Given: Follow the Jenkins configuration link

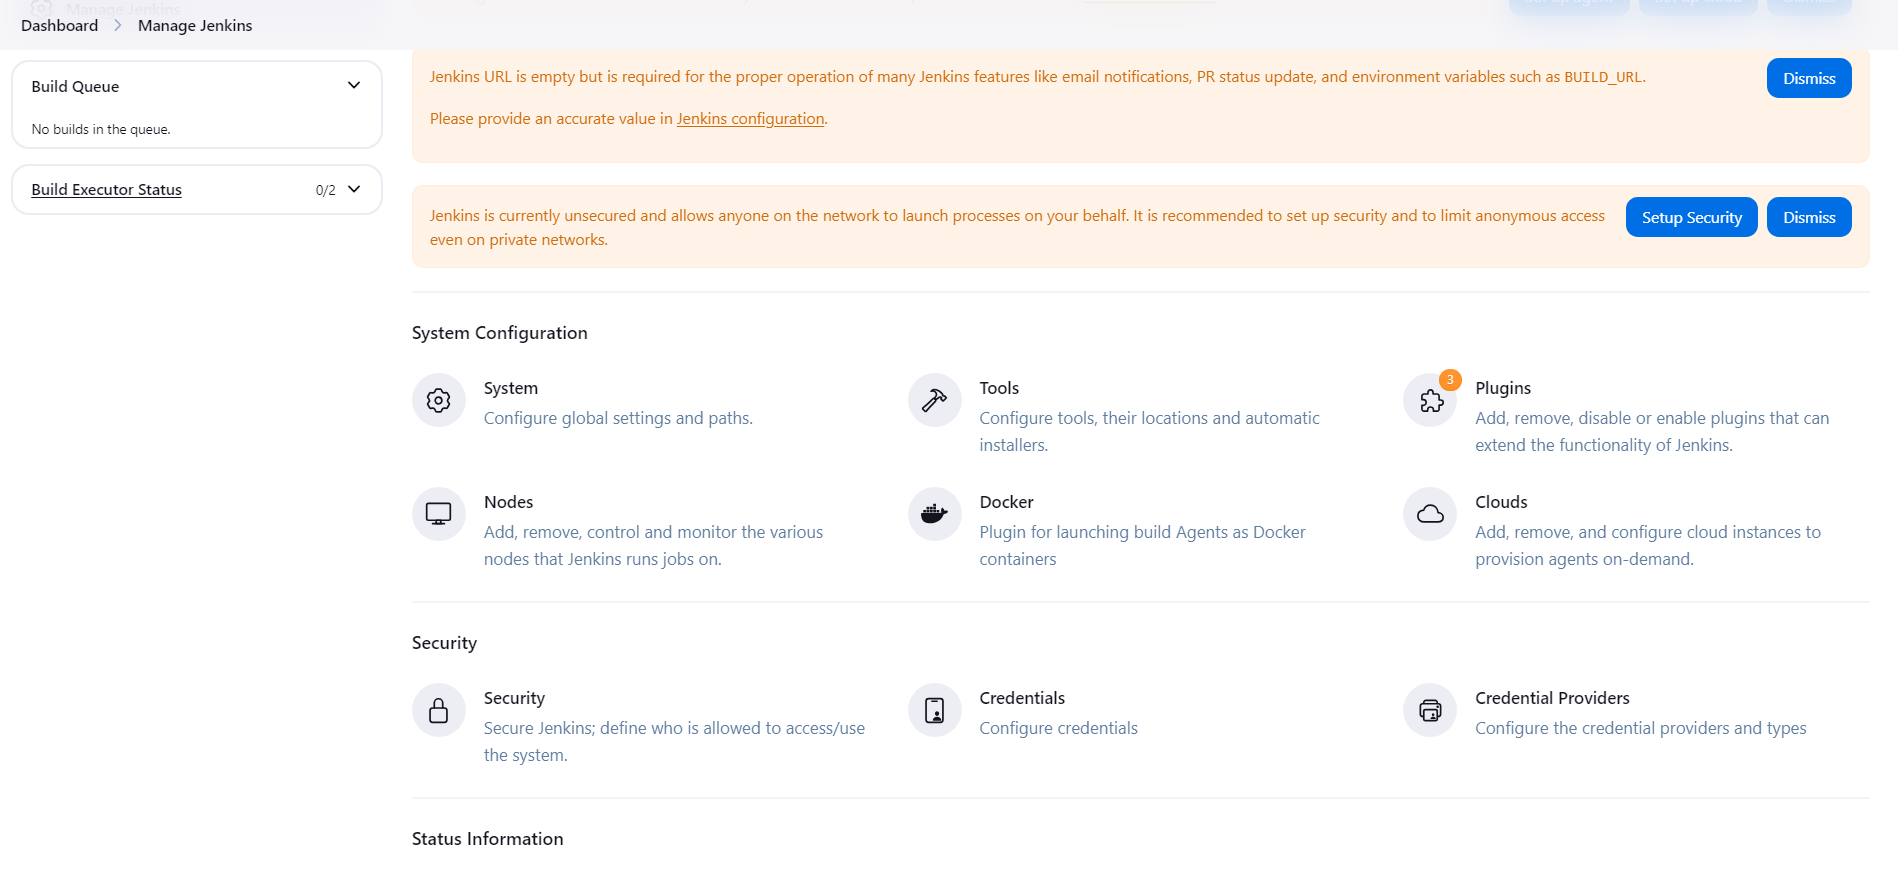Looking at the screenshot, I should 751,119.
